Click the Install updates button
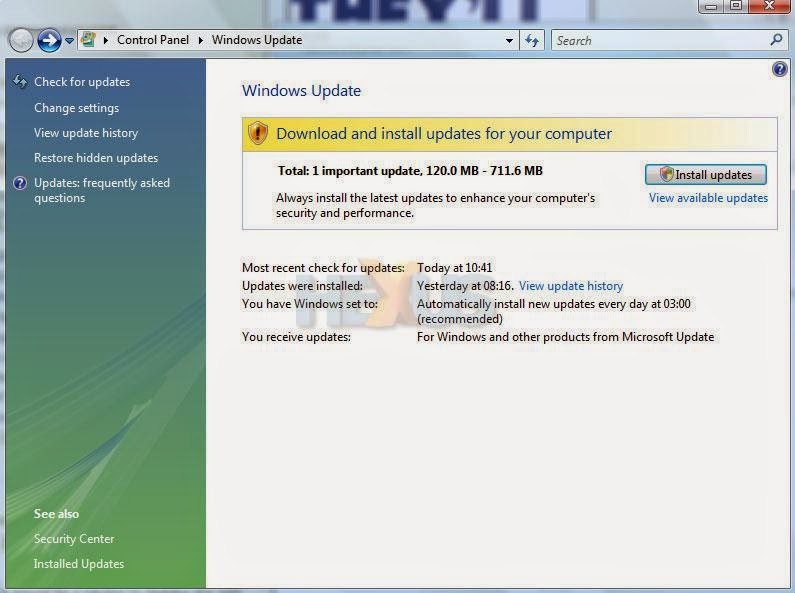 (x=706, y=174)
